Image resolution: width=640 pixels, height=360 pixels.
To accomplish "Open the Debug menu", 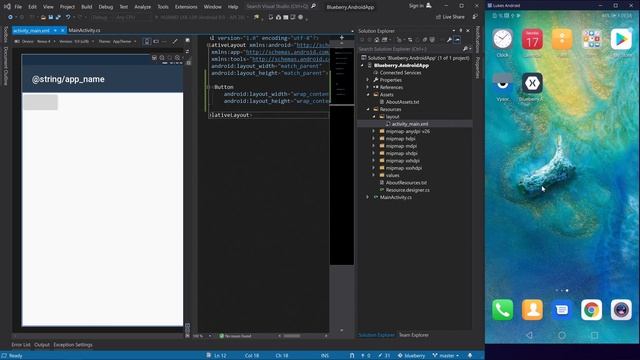I will tap(105, 7).
